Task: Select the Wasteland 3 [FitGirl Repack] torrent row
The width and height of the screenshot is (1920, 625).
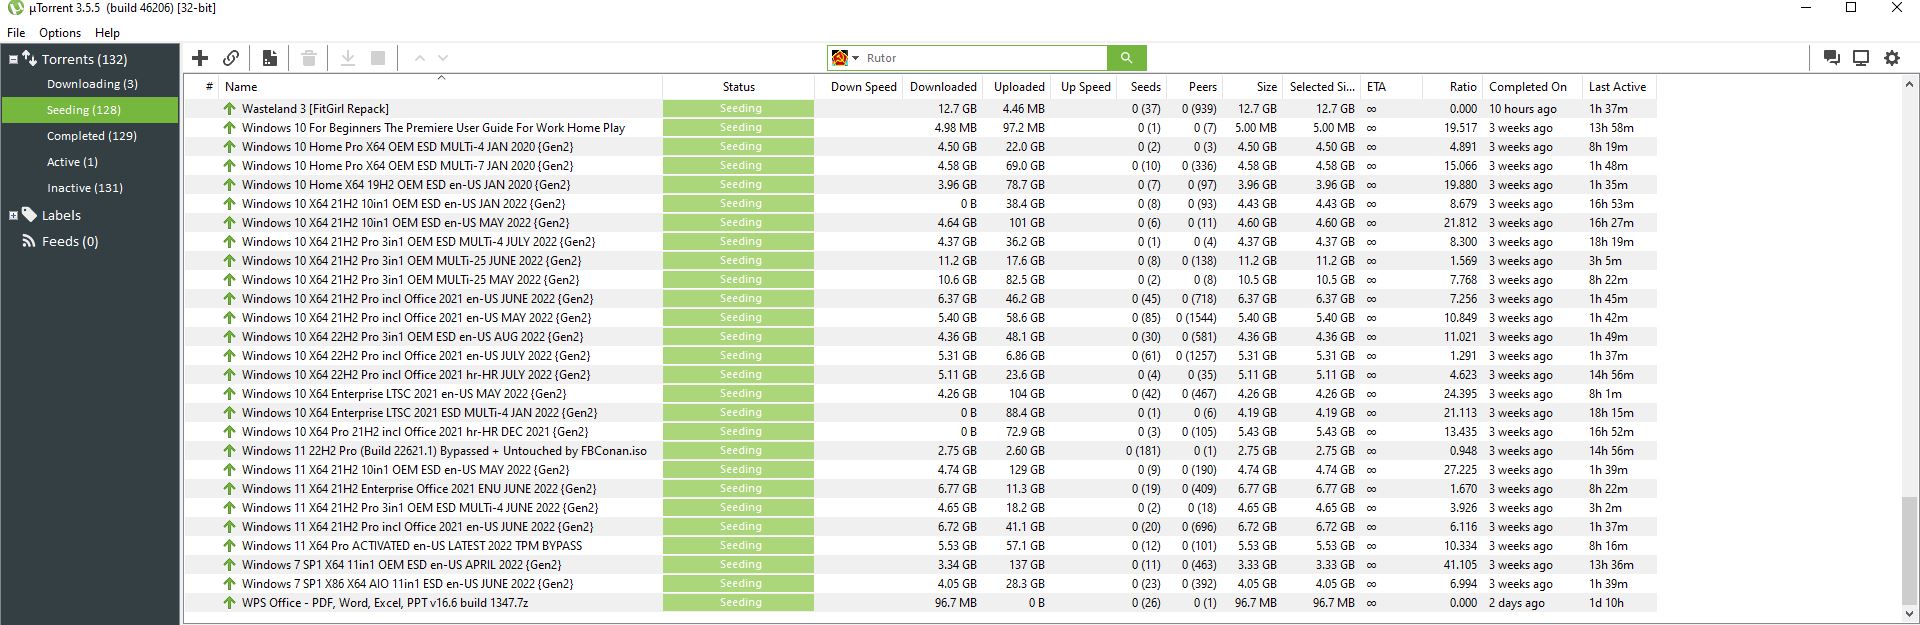Action: (x=315, y=109)
